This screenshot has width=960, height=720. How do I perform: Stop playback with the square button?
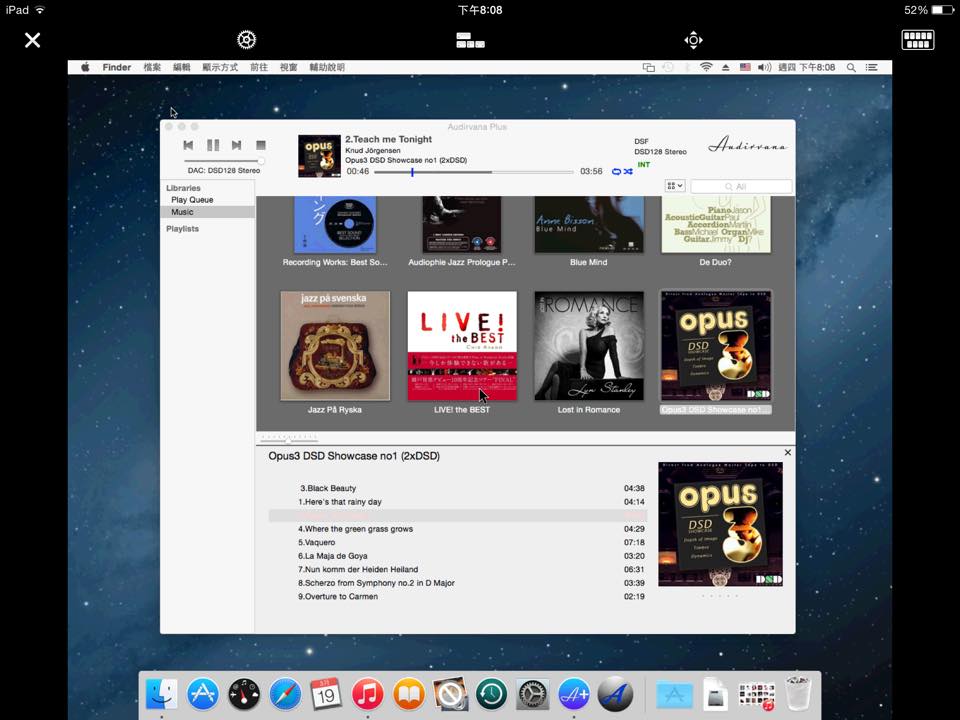[x=261, y=145]
